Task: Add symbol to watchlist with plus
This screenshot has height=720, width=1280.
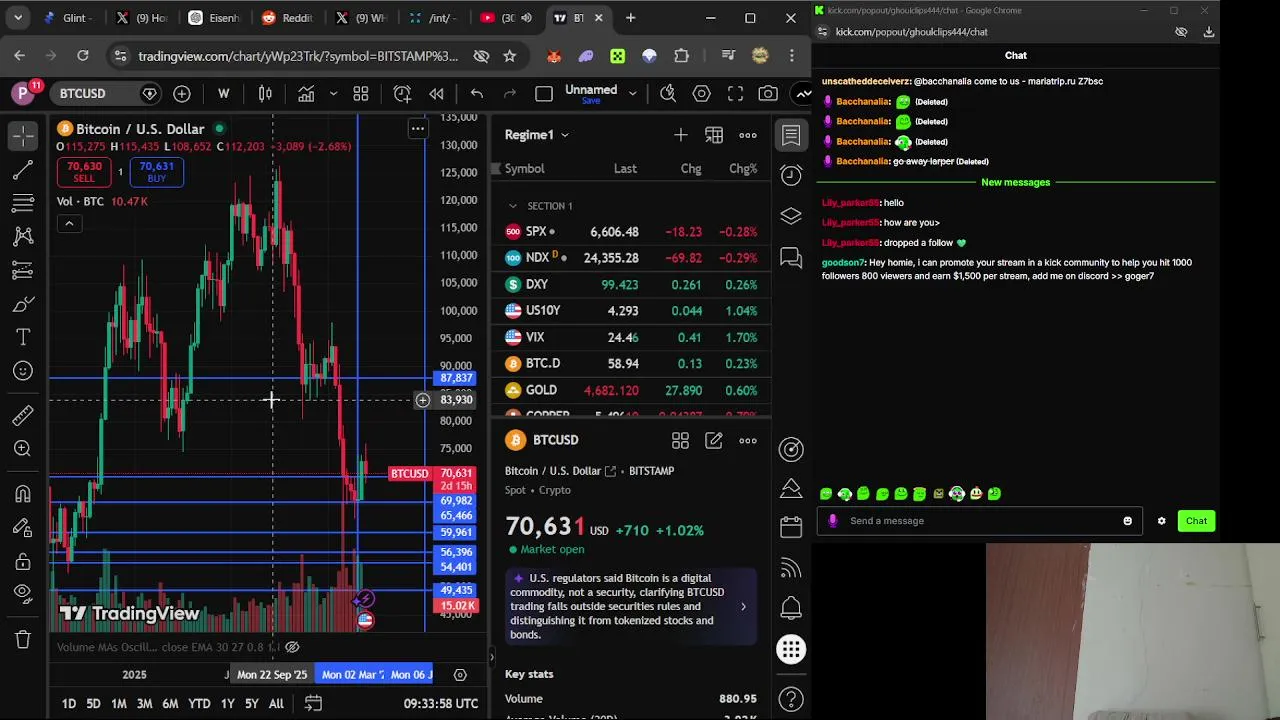Action: click(681, 134)
